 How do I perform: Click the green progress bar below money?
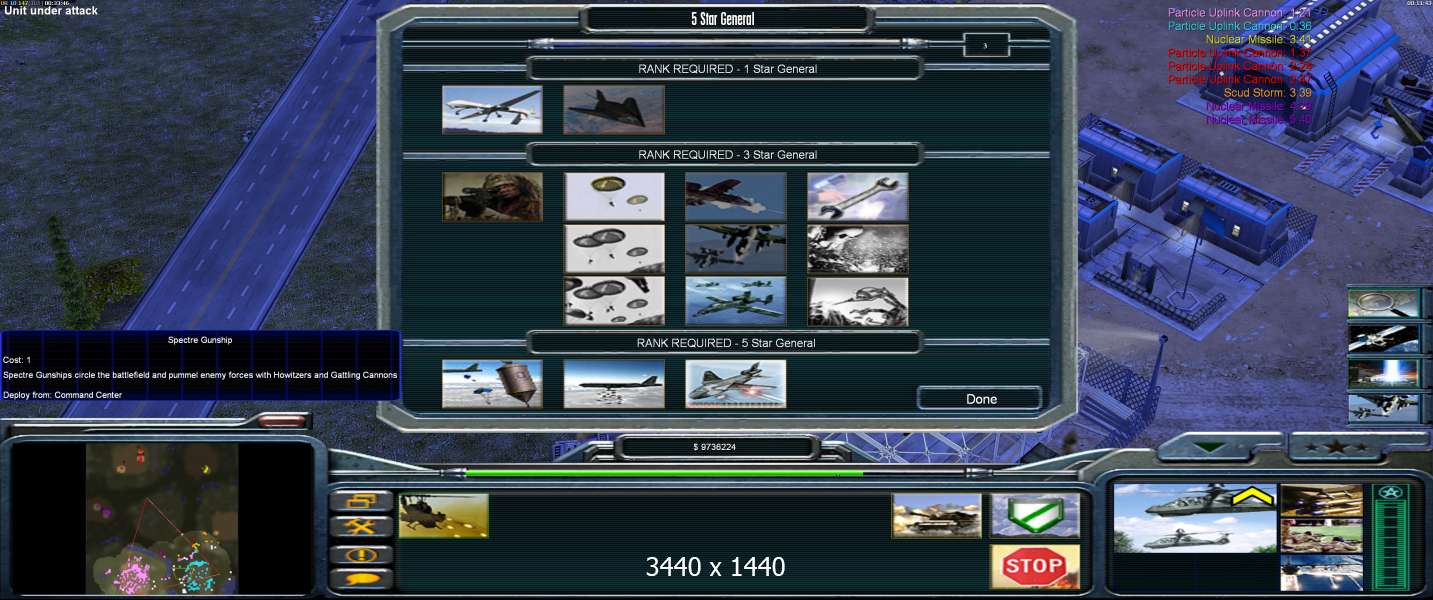tap(665, 473)
